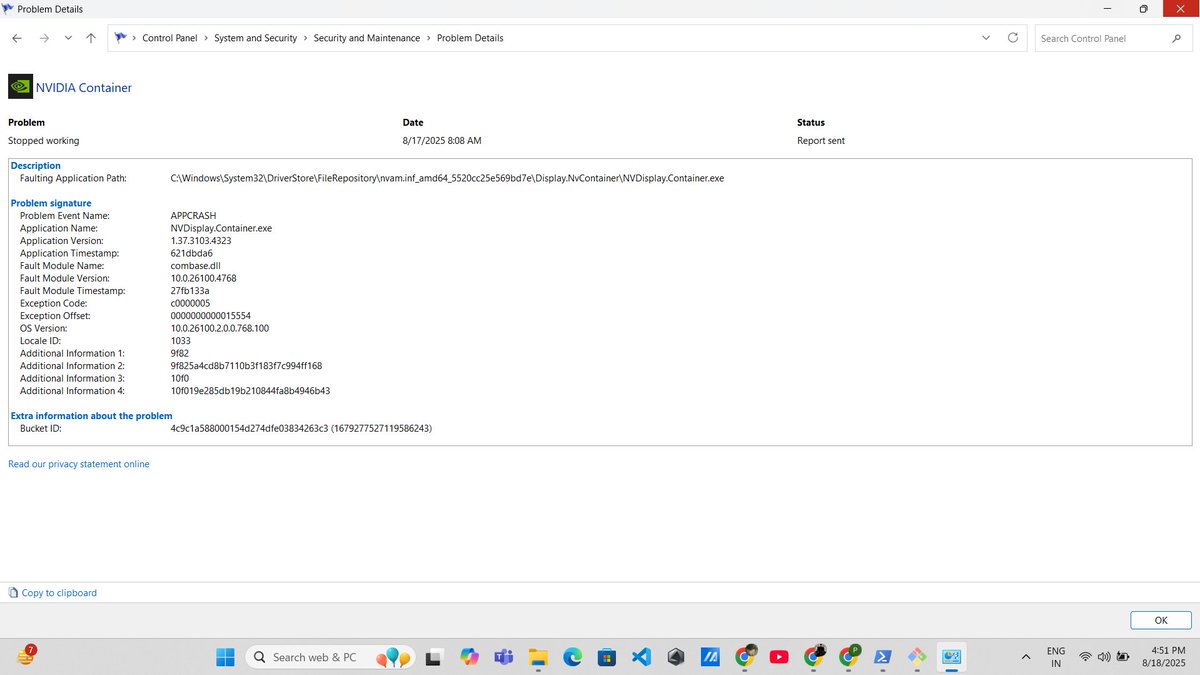Open the privacy statement online link

79,463
